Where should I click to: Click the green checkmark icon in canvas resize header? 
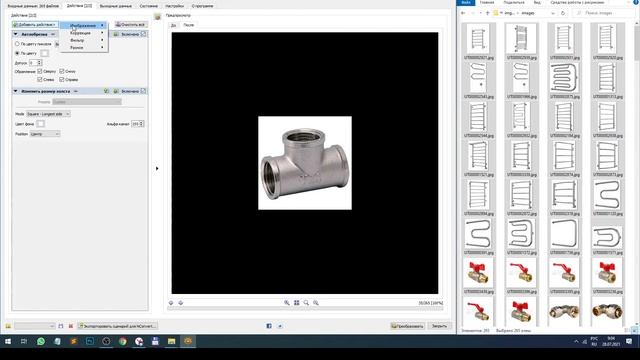point(107,91)
